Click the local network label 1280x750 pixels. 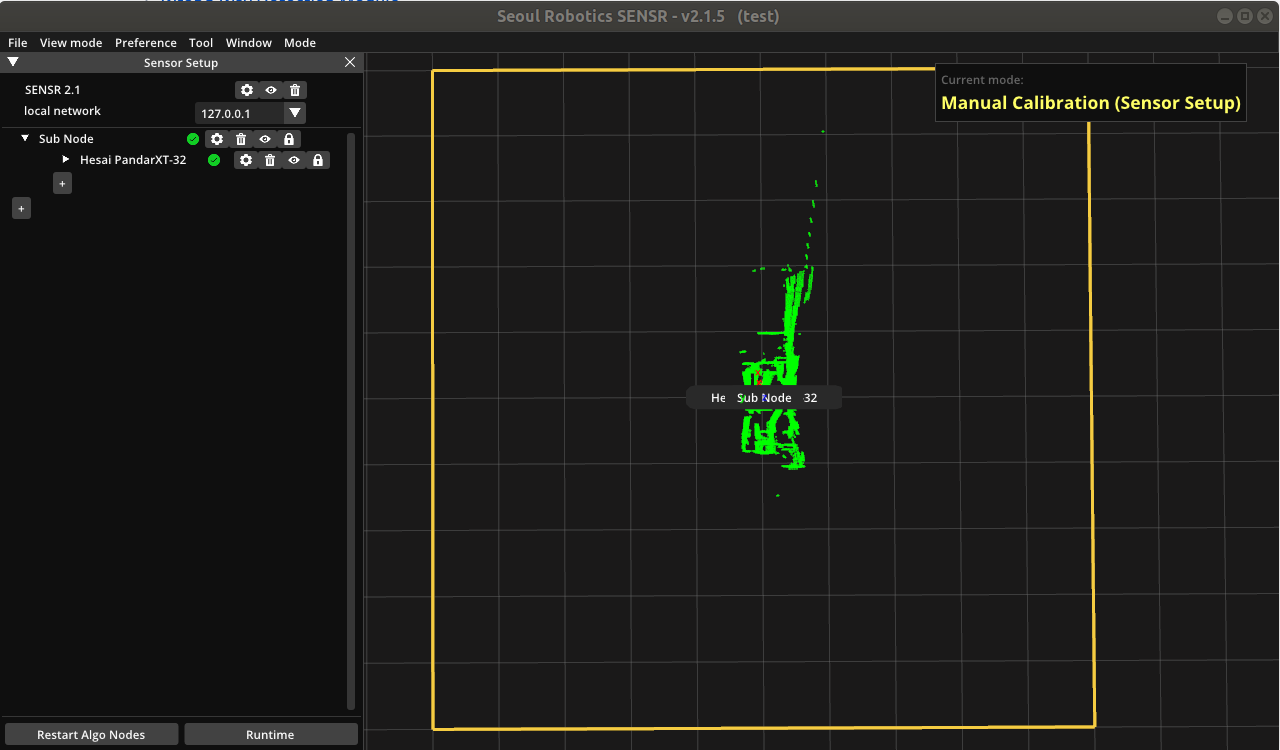(x=63, y=111)
